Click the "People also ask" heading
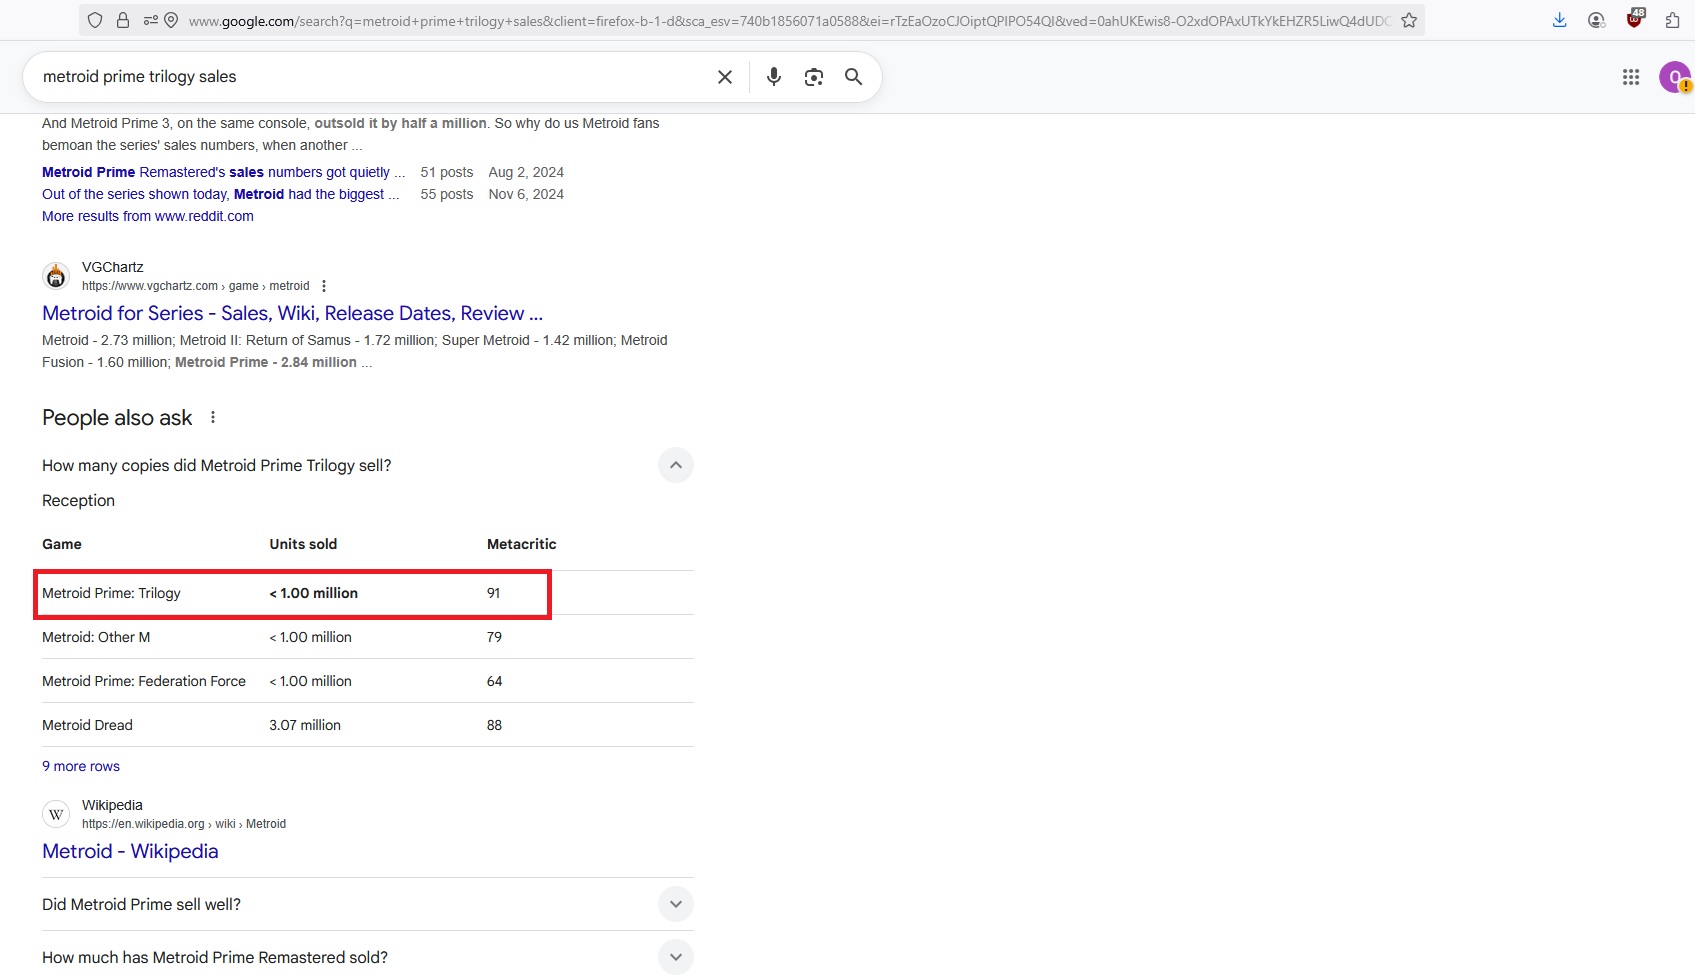Viewport: 1695px width, 980px height. pyautogui.click(x=117, y=418)
